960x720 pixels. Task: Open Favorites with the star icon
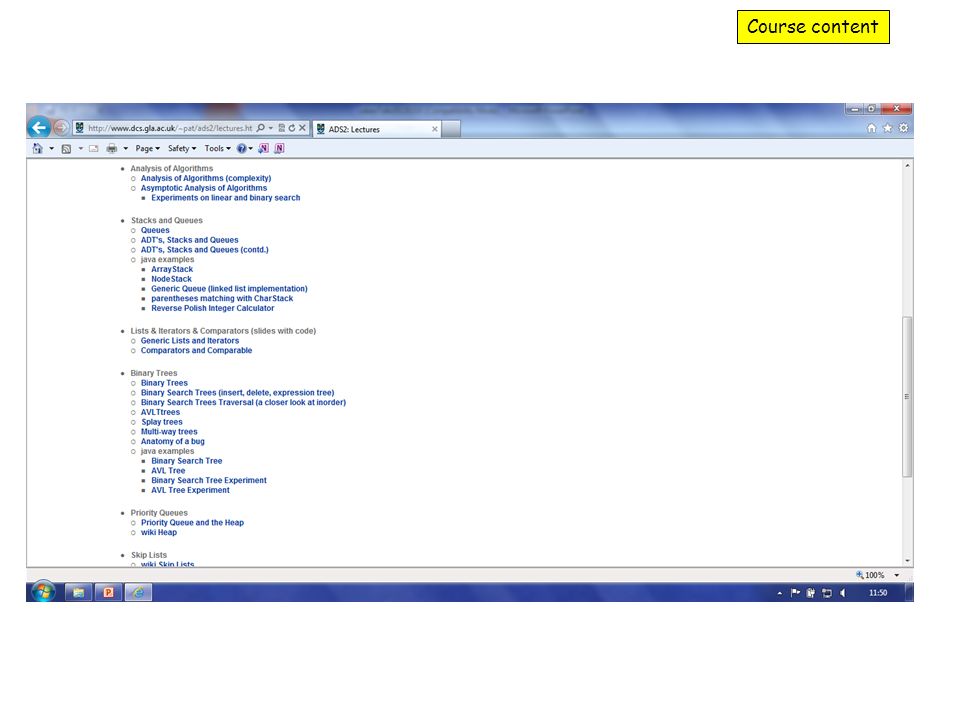point(887,128)
